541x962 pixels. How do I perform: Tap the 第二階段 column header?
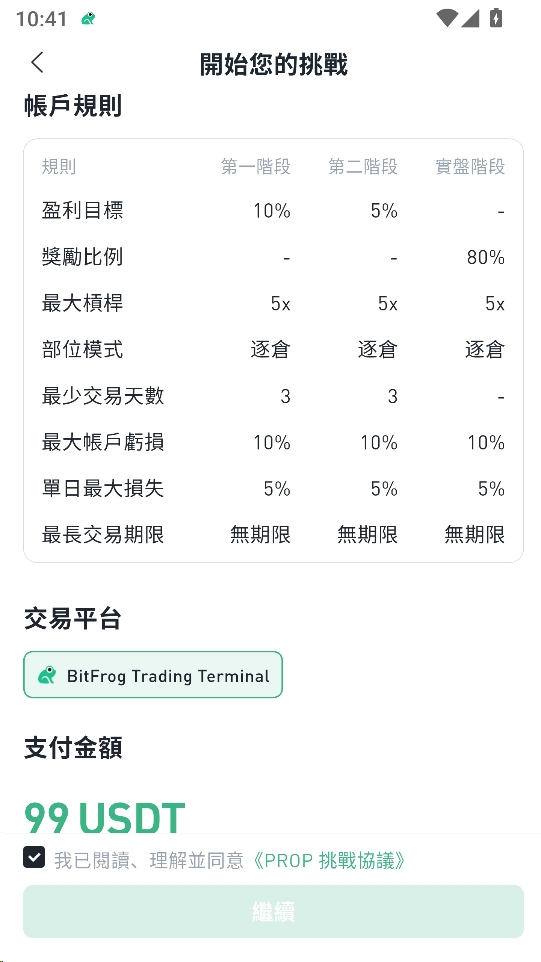coord(363,167)
